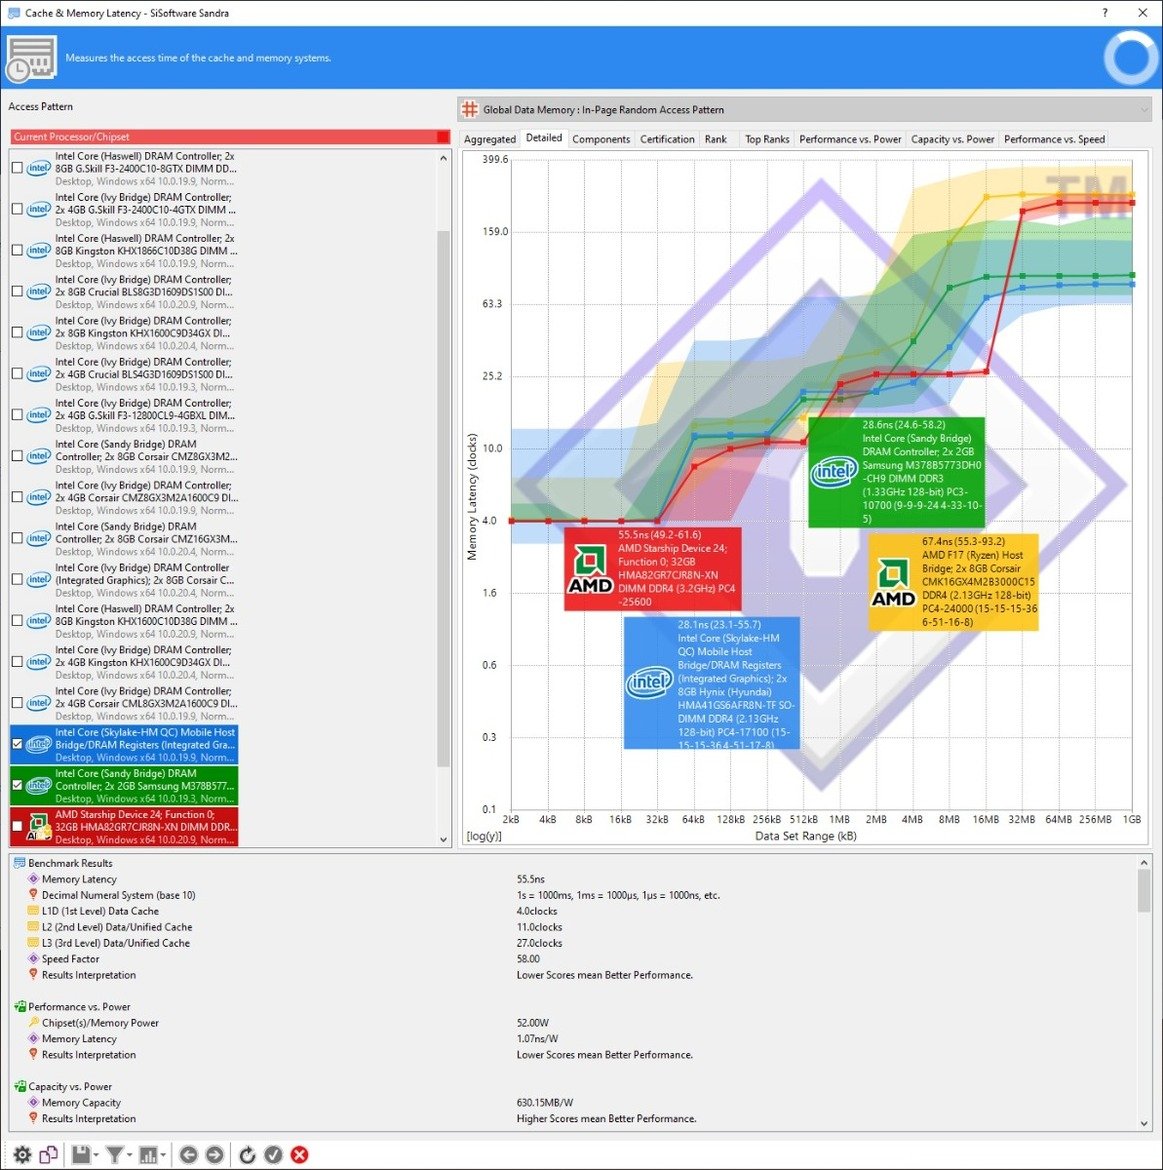This screenshot has height=1170, width=1163.
Task: Click the Speed Factor diamond icon
Action: click(x=33, y=959)
